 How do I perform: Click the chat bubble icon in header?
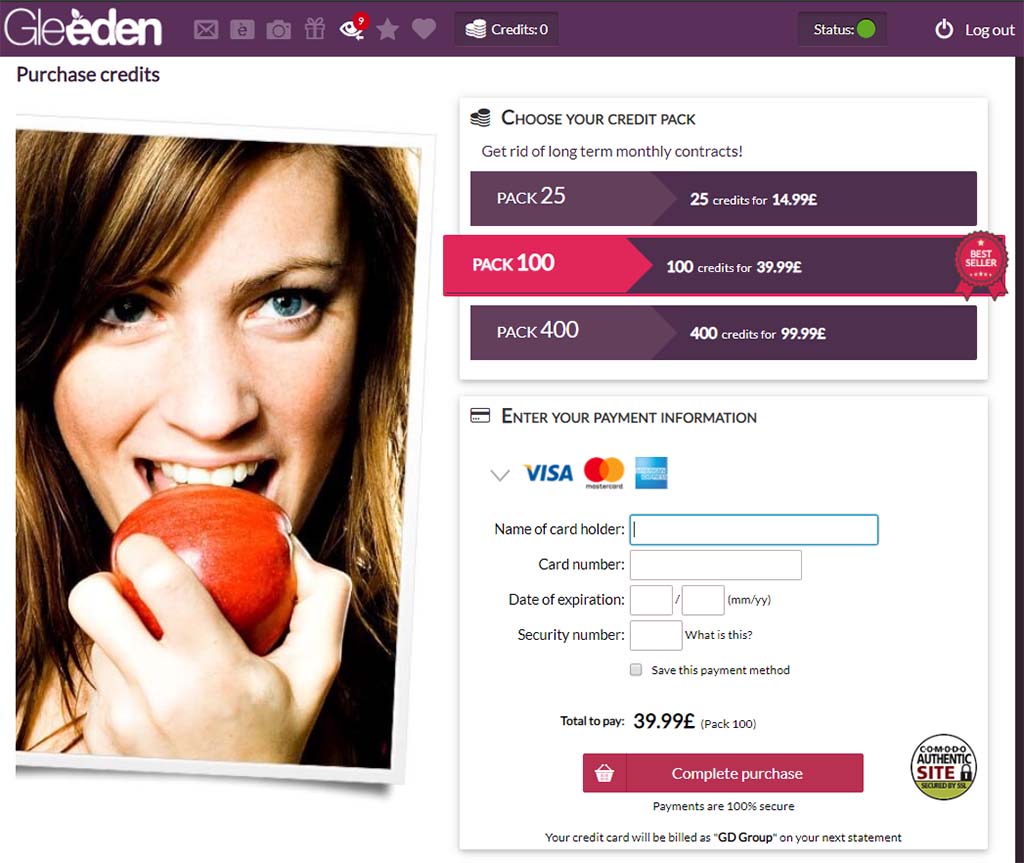(x=242, y=29)
